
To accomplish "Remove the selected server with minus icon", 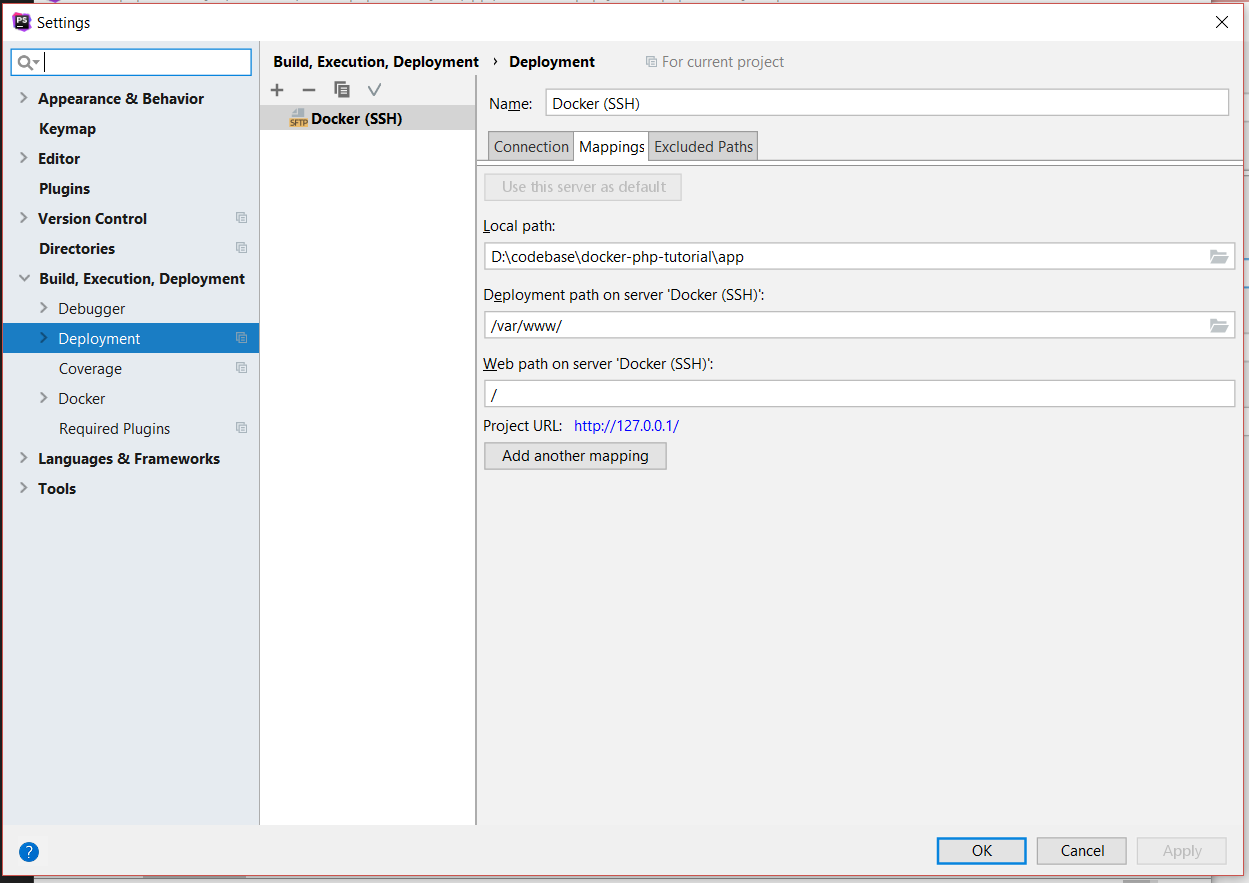I will coord(309,90).
